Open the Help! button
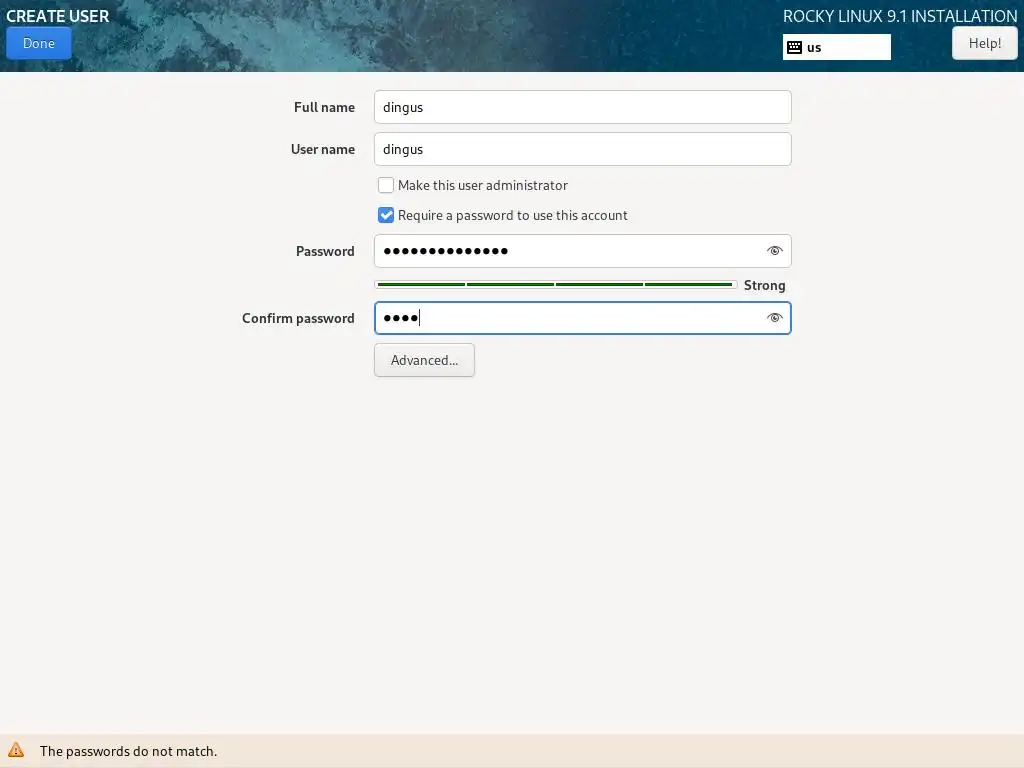Screen dimensions: 1024x768 [x=984, y=44]
